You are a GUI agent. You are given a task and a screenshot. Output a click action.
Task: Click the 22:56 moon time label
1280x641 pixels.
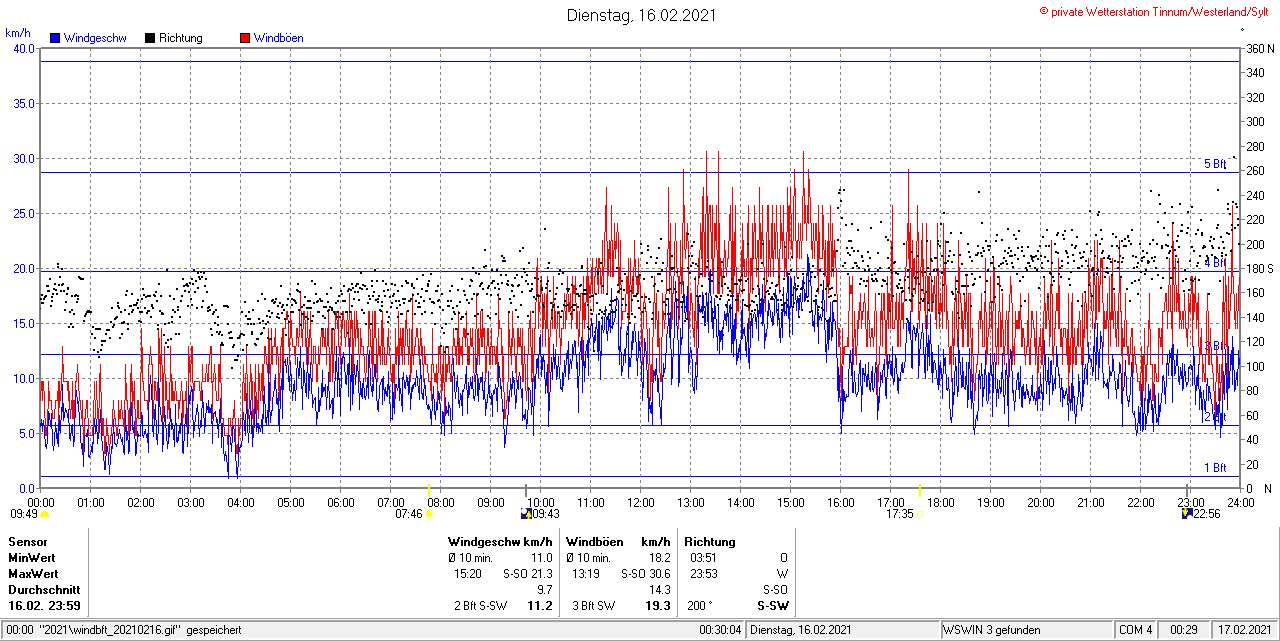point(1207,514)
